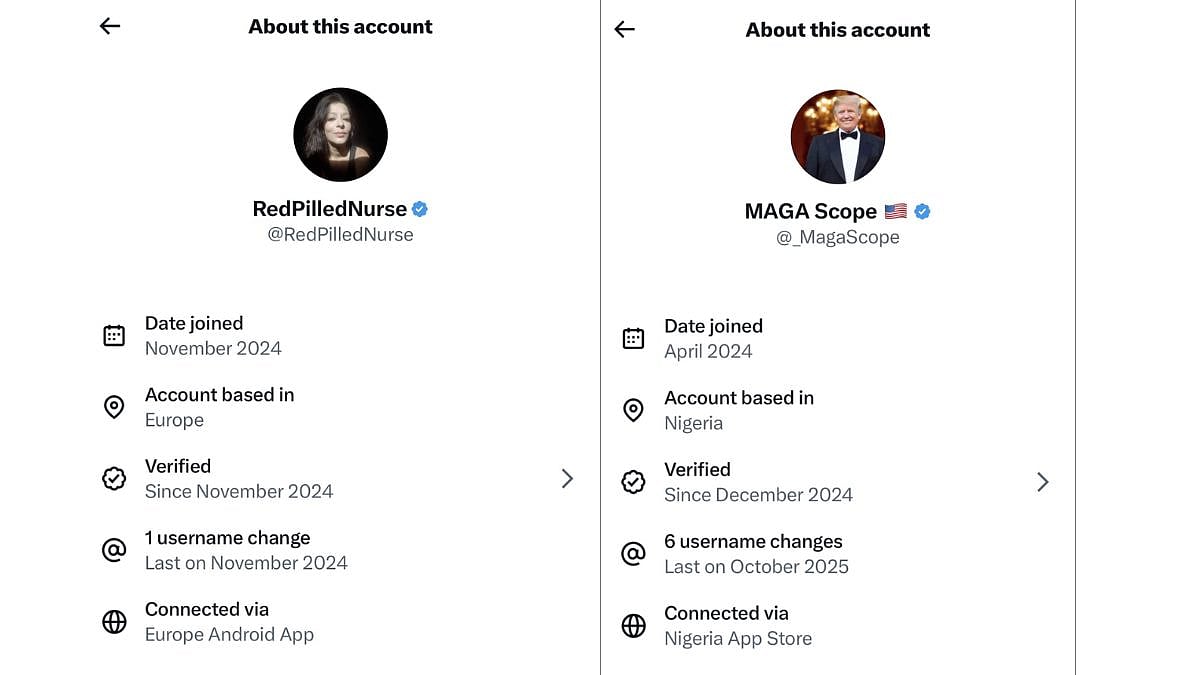Screen dimensions: 1200x675
Task: Click the blue verified badge beside MAGA Scope name
Action: click(x=921, y=211)
